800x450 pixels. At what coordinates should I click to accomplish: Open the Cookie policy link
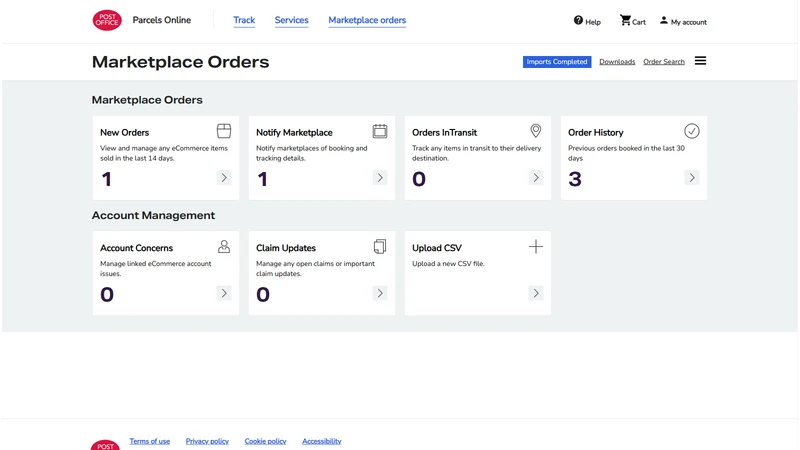[265, 441]
